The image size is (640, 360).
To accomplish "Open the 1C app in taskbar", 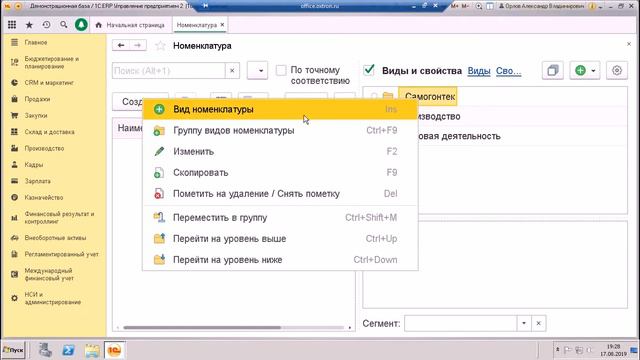I will click(x=114, y=350).
